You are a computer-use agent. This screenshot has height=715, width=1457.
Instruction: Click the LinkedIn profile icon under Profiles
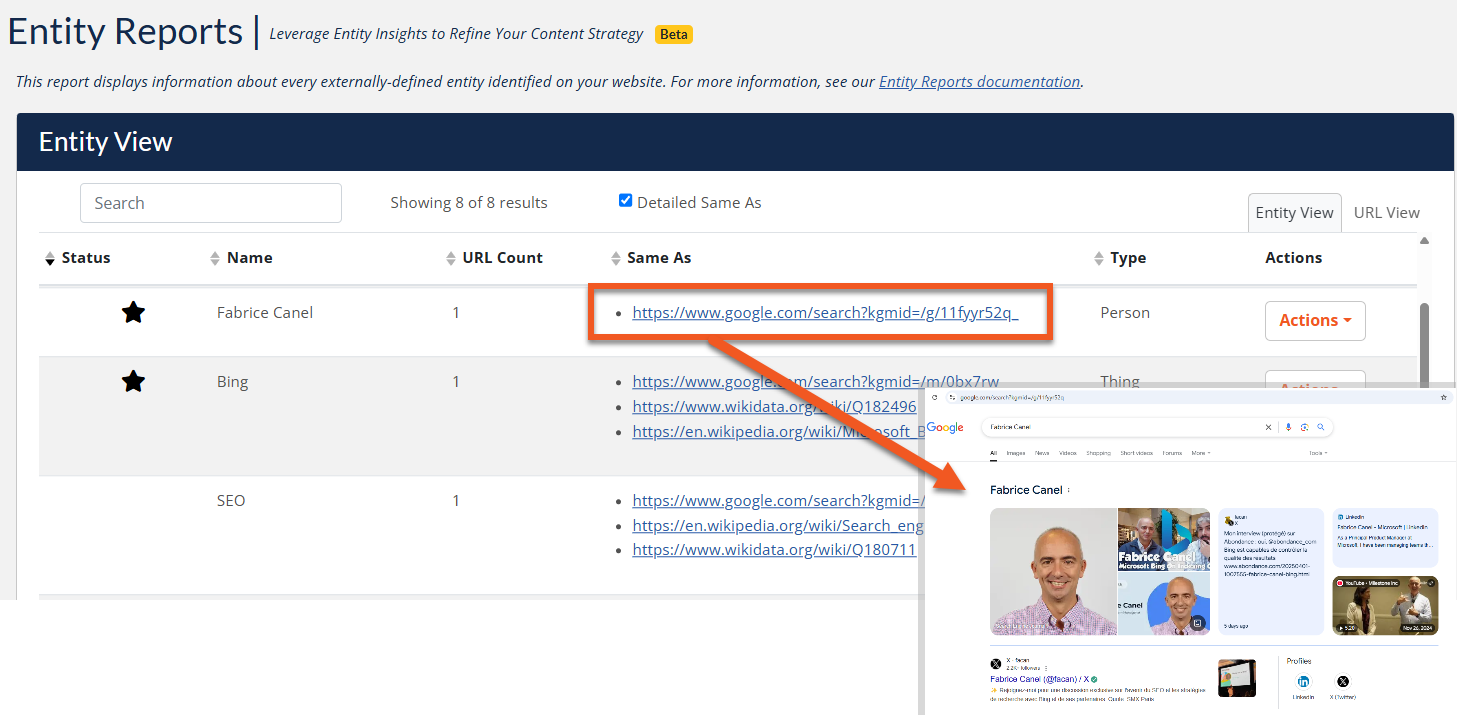pyautogui.click(x=1303, y=681)
